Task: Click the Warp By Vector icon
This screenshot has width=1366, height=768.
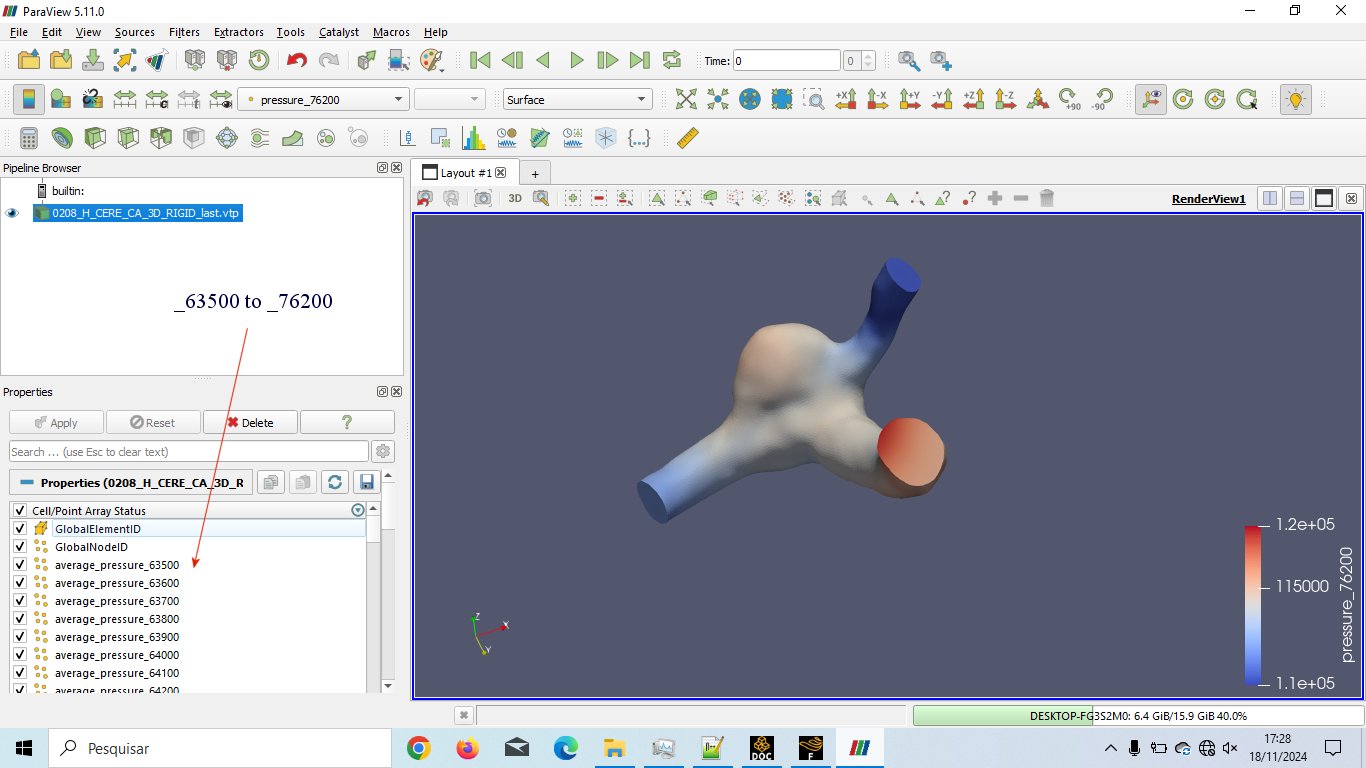Action: [x=292, y=137]
